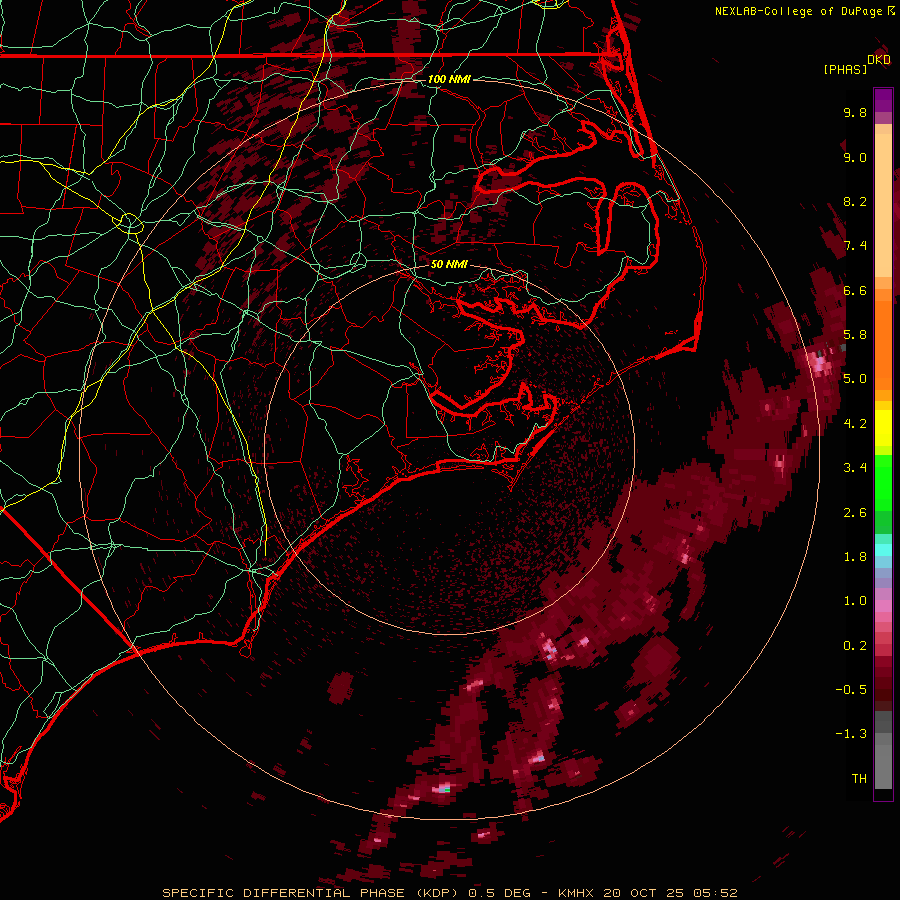Select the 1.8 scale value

point(855,557)
